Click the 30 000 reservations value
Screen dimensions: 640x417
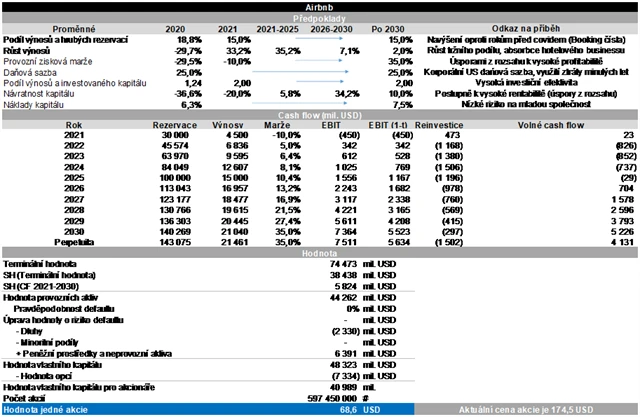click(175, 135)
